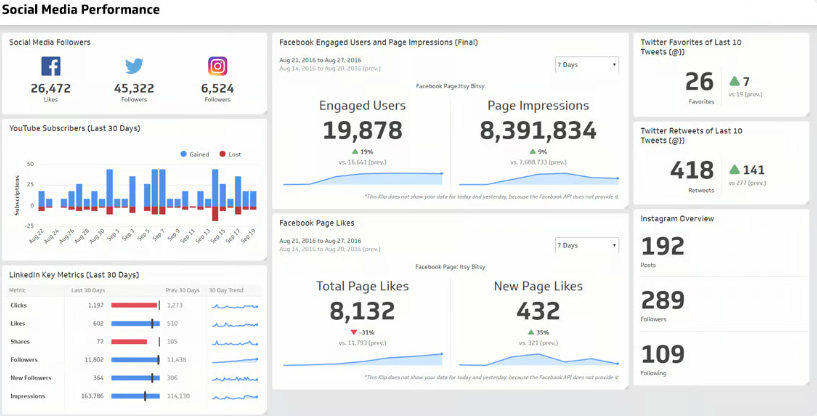
Task: Click the green up arrow at 35%
Action: (x=531, y=332)
